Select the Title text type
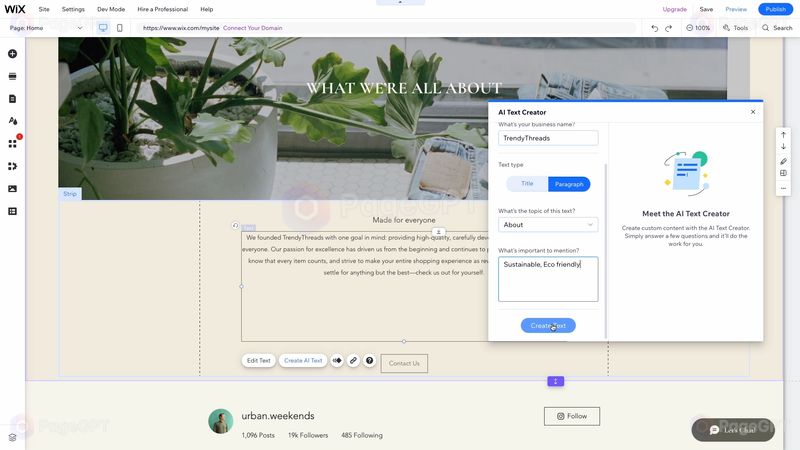The height and width of the screenshot is (450, 800). 527,184
